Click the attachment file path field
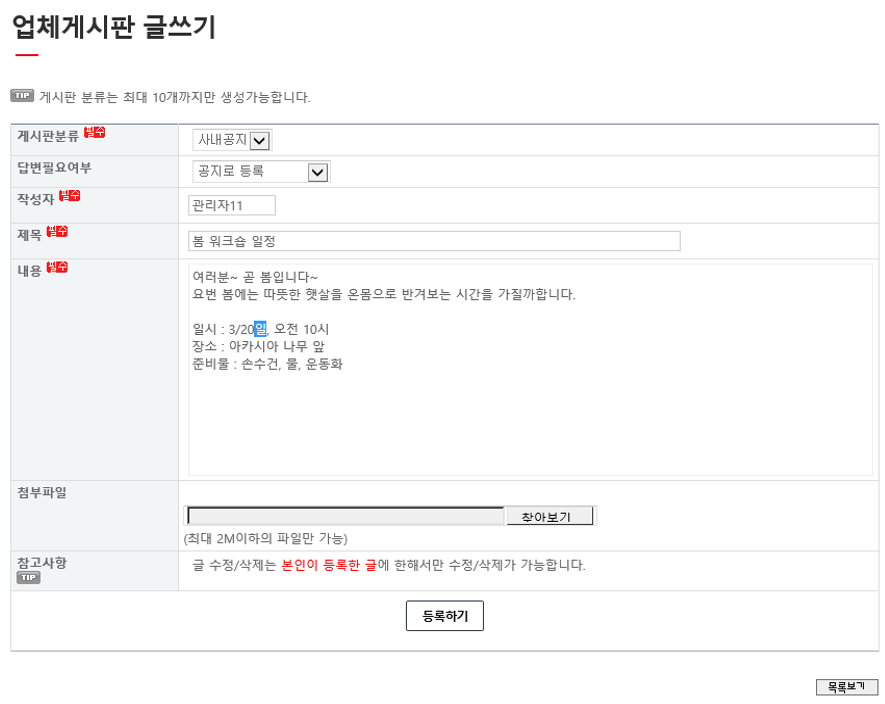Image resolution: width=885 pixels, height=704 pixels. 345,516
